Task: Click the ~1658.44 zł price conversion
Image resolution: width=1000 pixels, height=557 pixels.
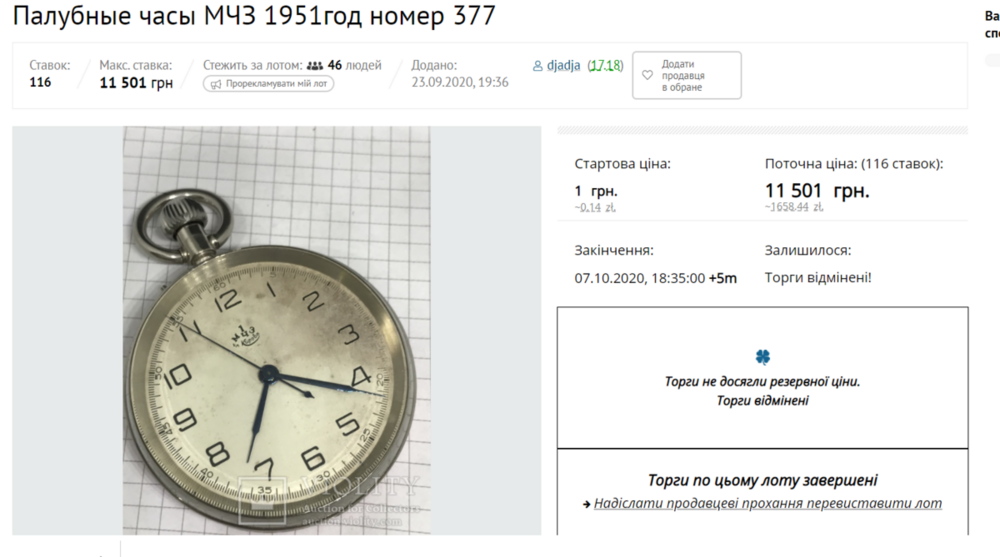Action: click(x=794, y=207)
